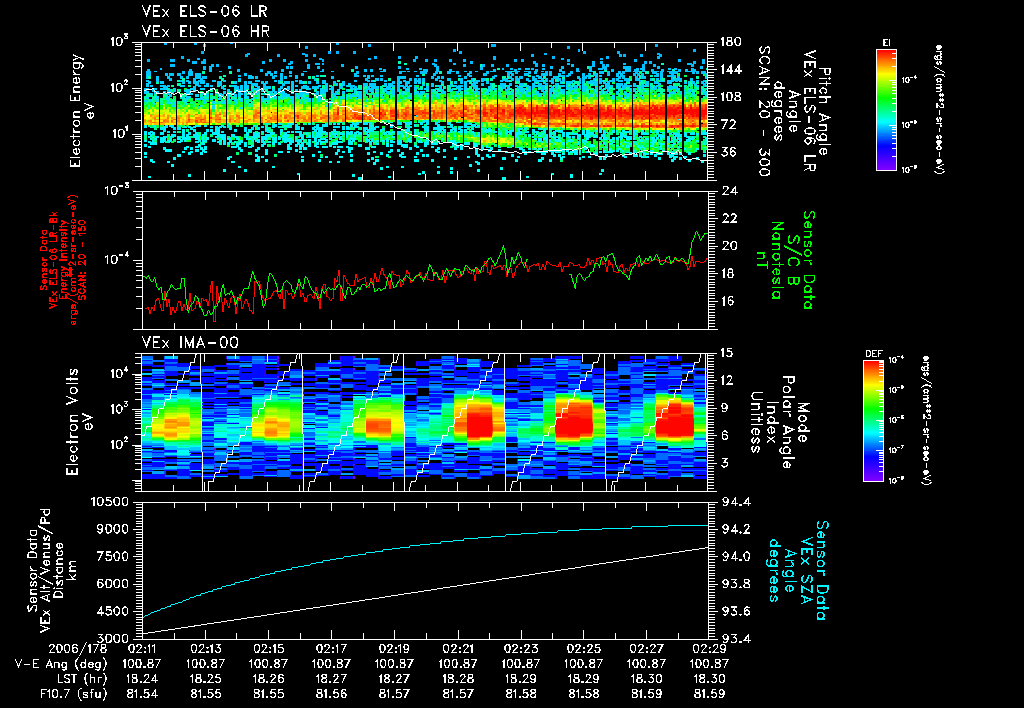The image size is (1024, 708).
Task: Click the 'V-E Ang (deg)' row label
Action: (61, 664)
